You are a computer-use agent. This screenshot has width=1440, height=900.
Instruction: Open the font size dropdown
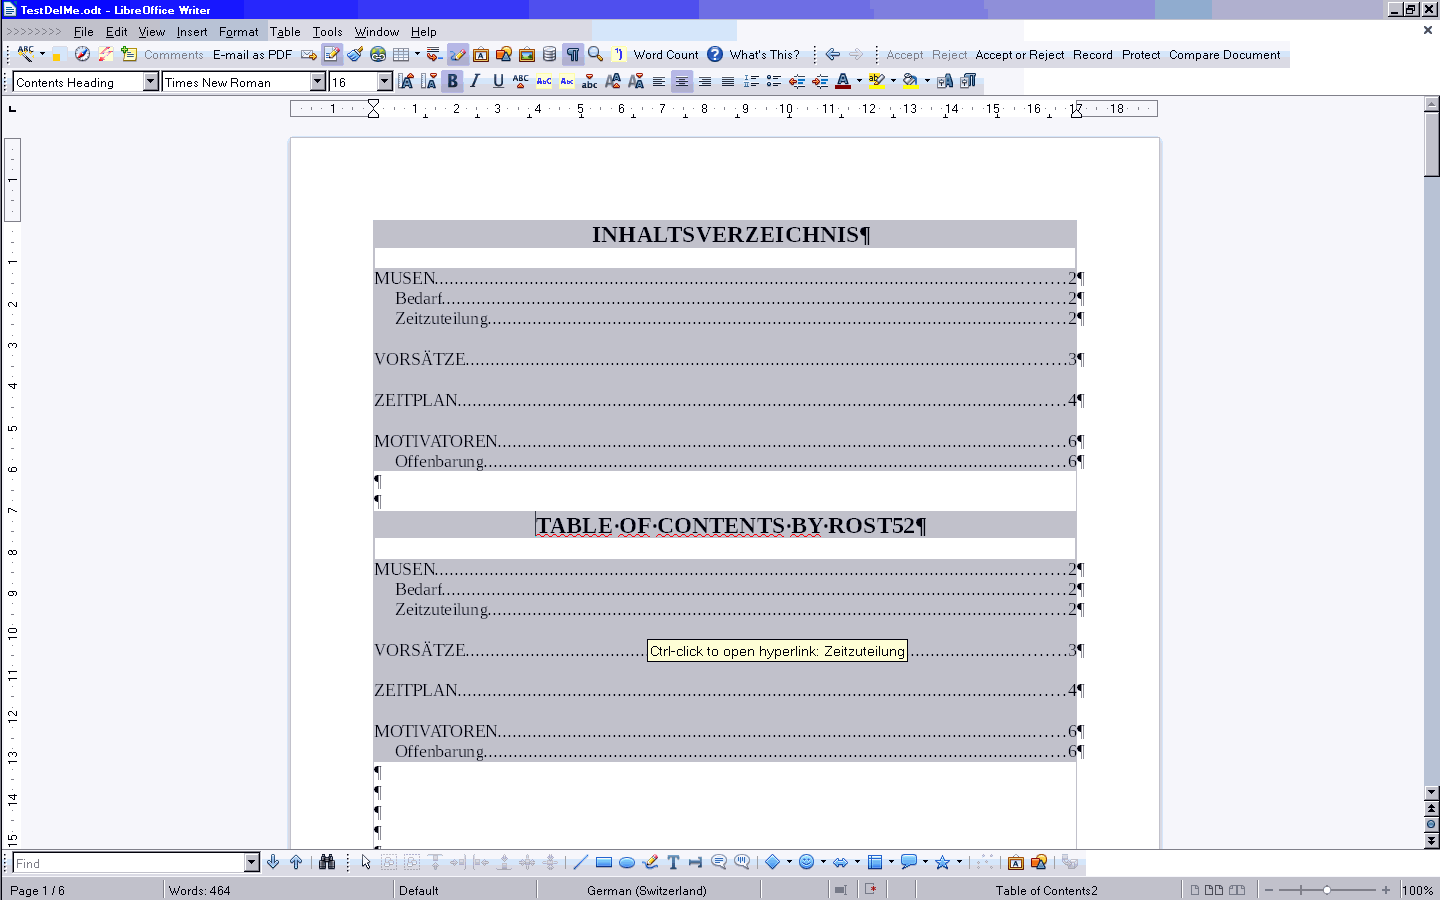coord(385,81)
